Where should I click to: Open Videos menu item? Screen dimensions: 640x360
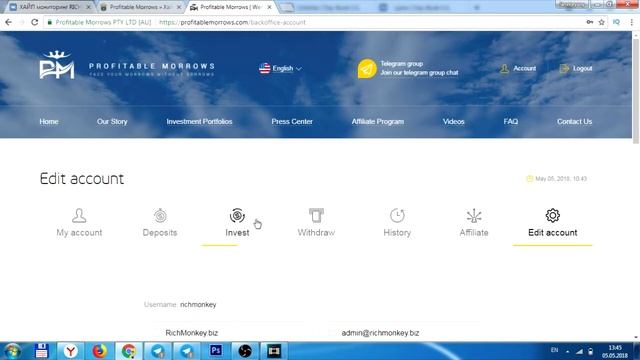tap(453, 122)
